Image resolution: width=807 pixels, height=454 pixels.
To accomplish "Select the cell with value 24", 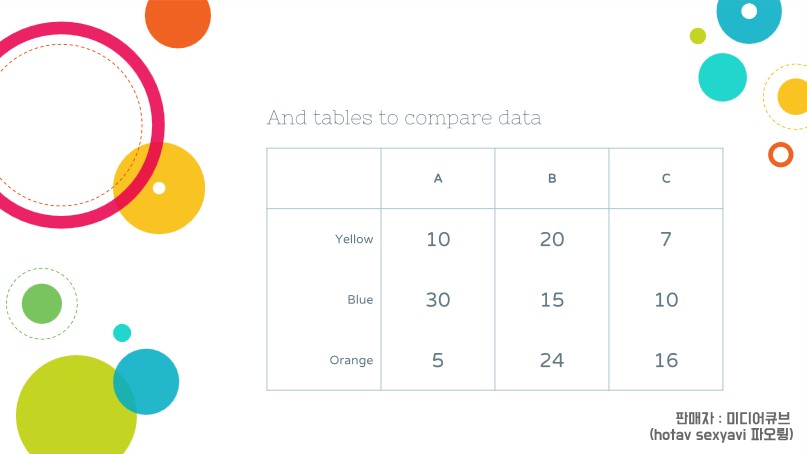I will coord(552,360).
